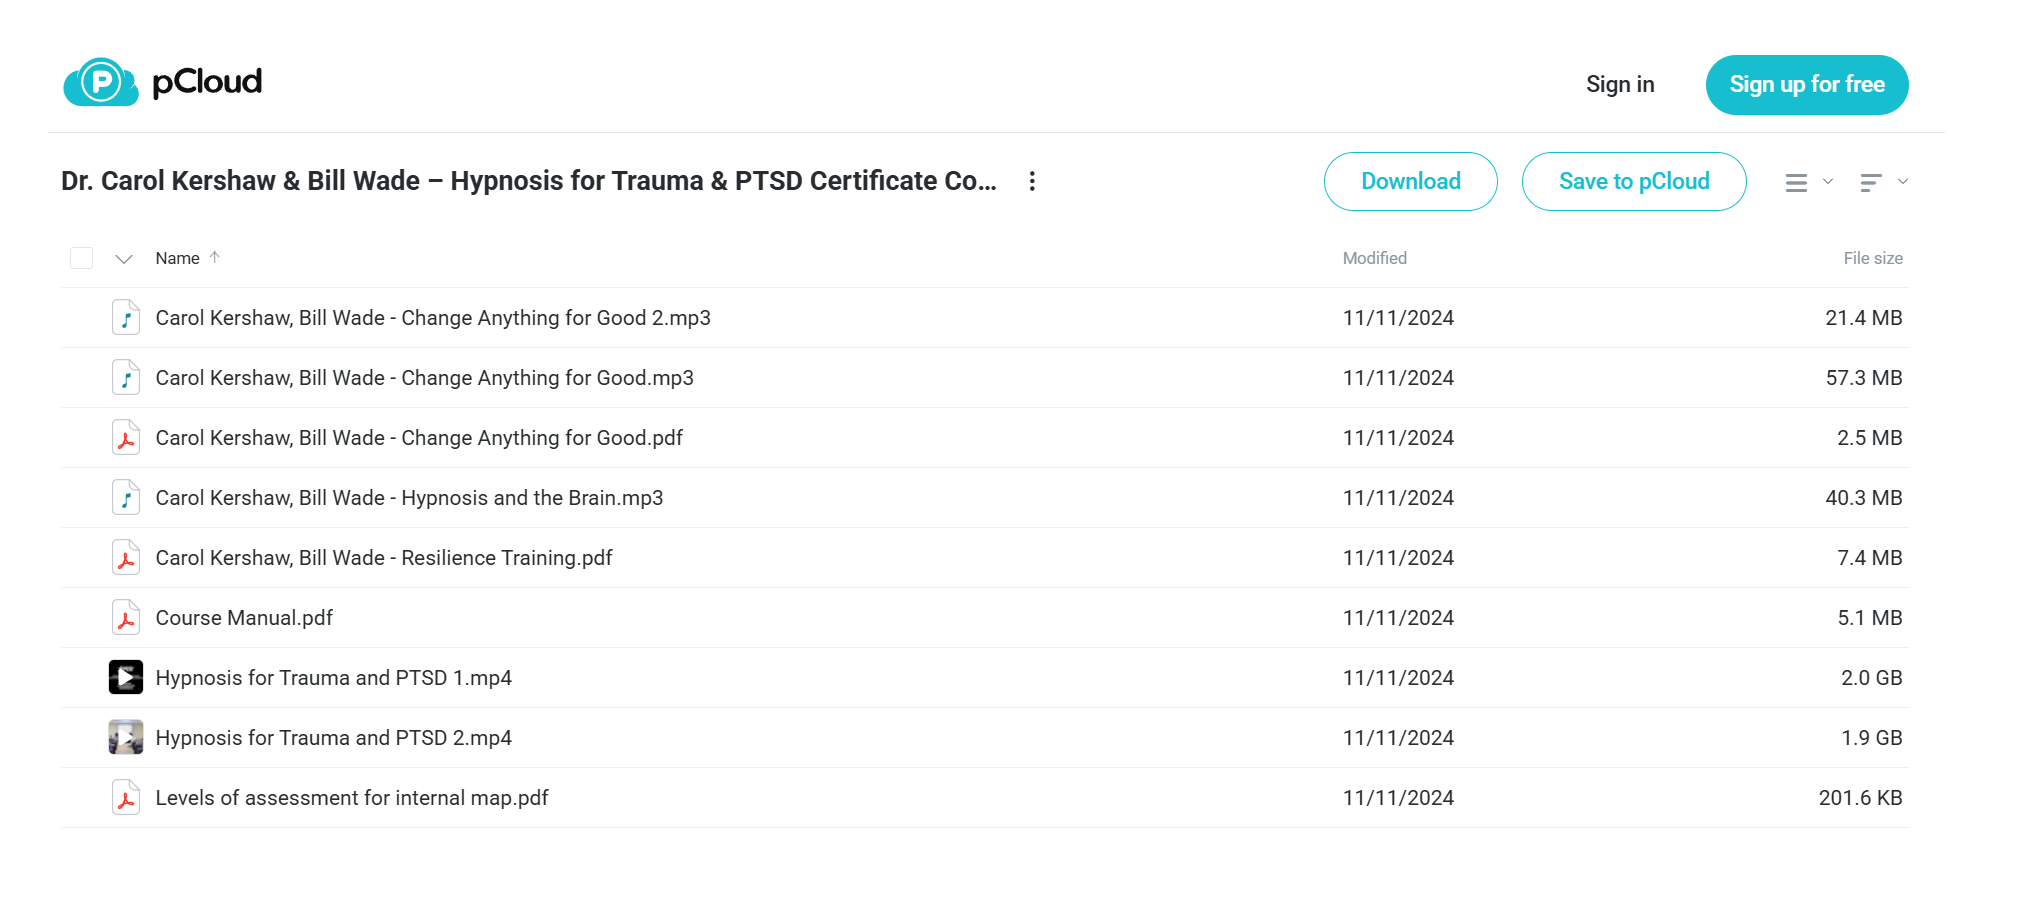This screenshot has width=2028, height=912.
Task: Click the sort order icon
Action: coord(1870,182)
